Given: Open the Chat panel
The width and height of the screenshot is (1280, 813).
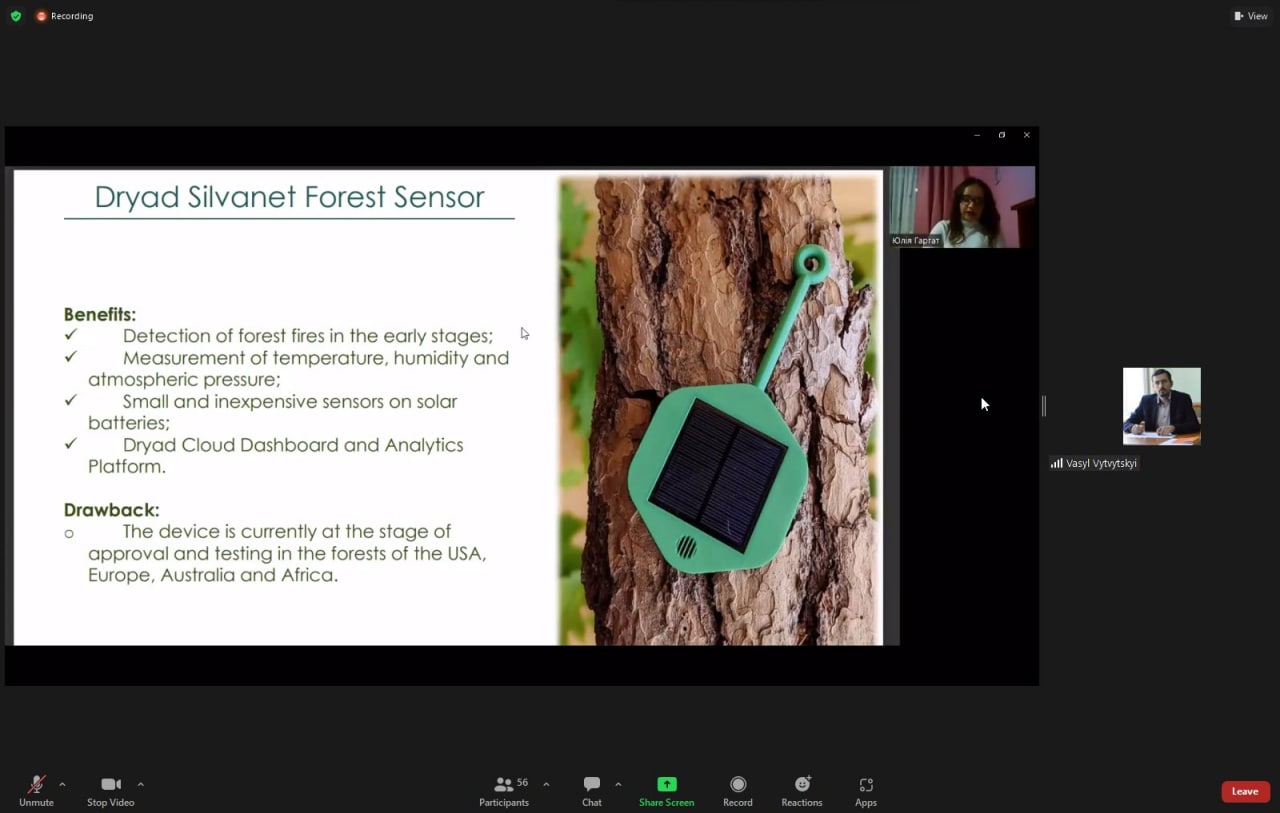Looking at the screenshot, I should coord(592,785).
